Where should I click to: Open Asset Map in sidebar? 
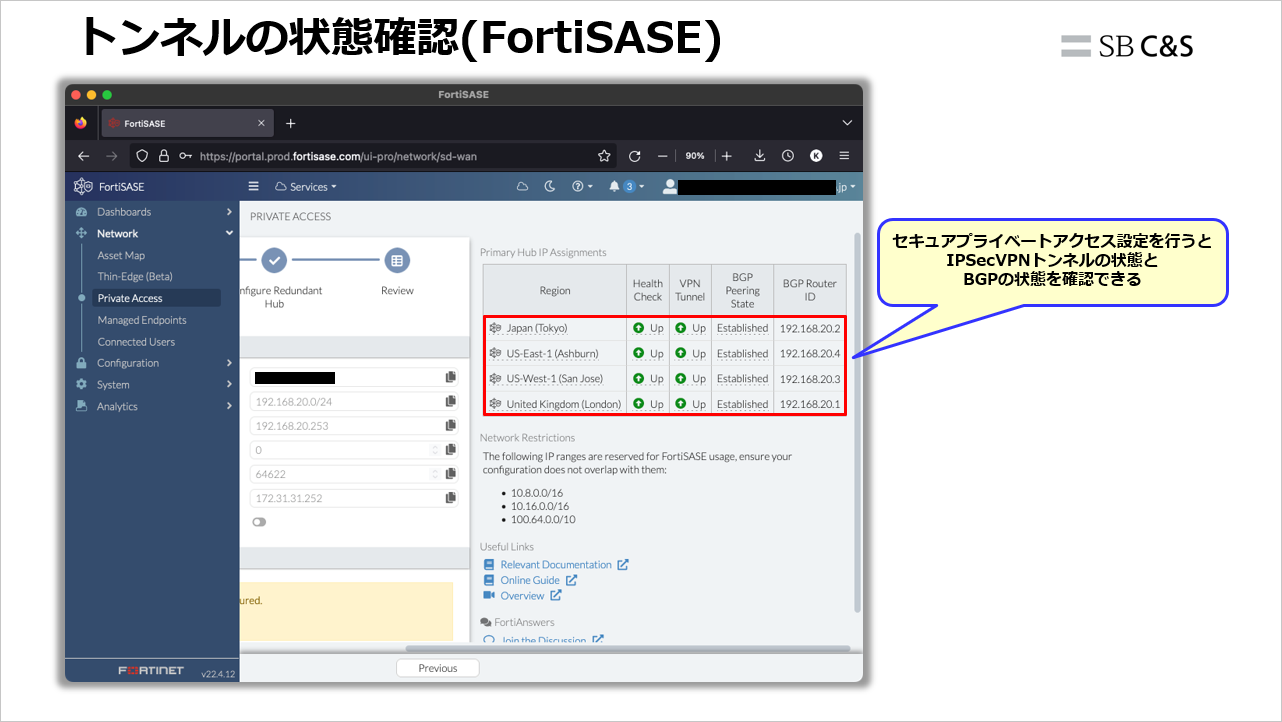point(121,256)
